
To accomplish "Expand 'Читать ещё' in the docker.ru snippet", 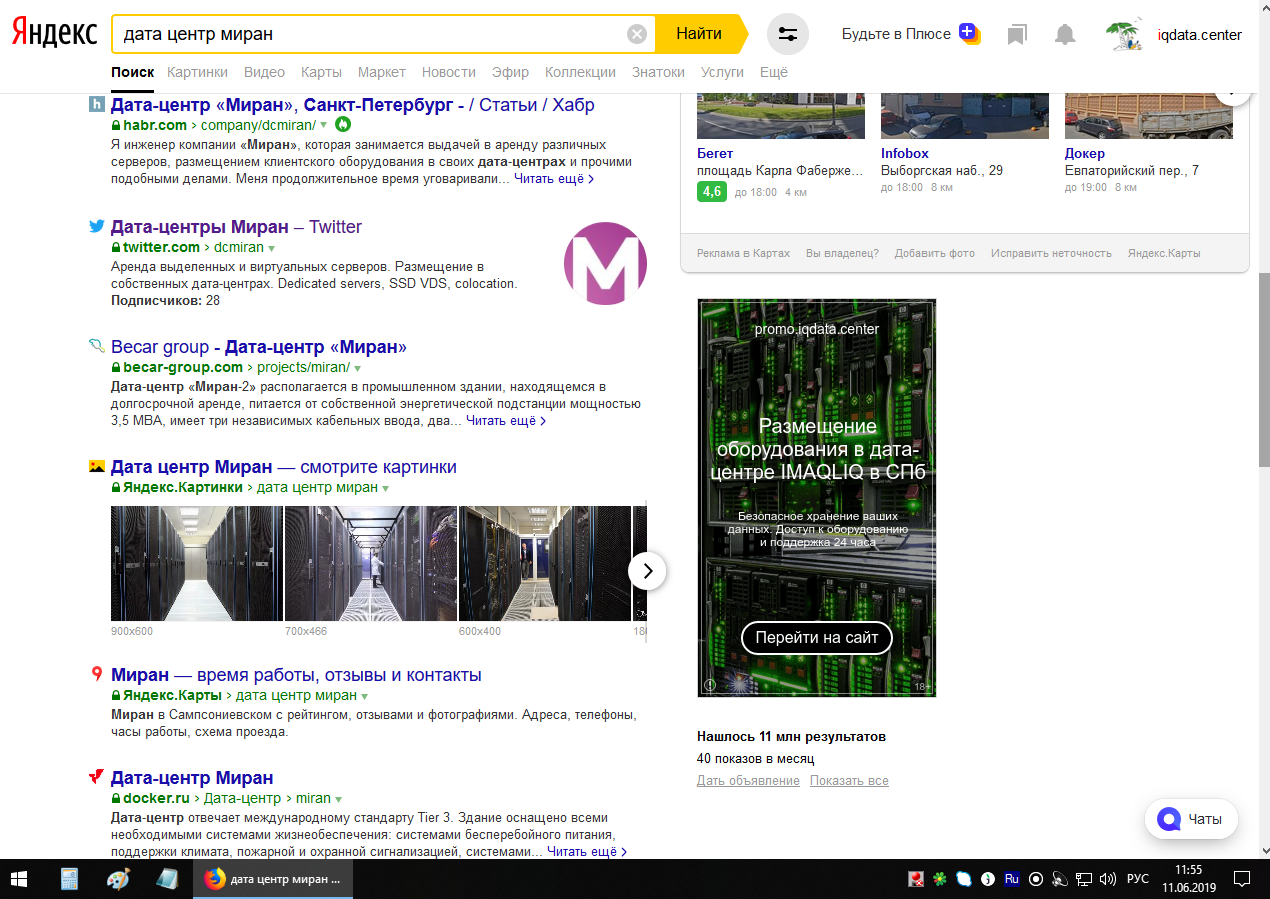I will click(x=587, y=852).
